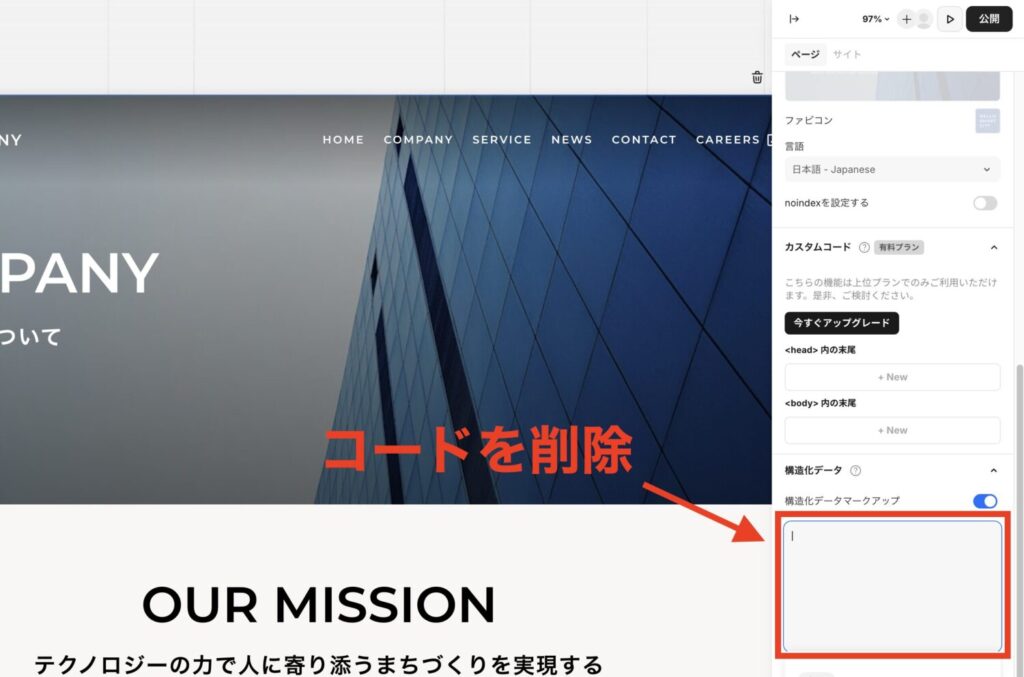Click the favicon thumbnail image
1024x677 pixels.
click(x=987, y=121)
